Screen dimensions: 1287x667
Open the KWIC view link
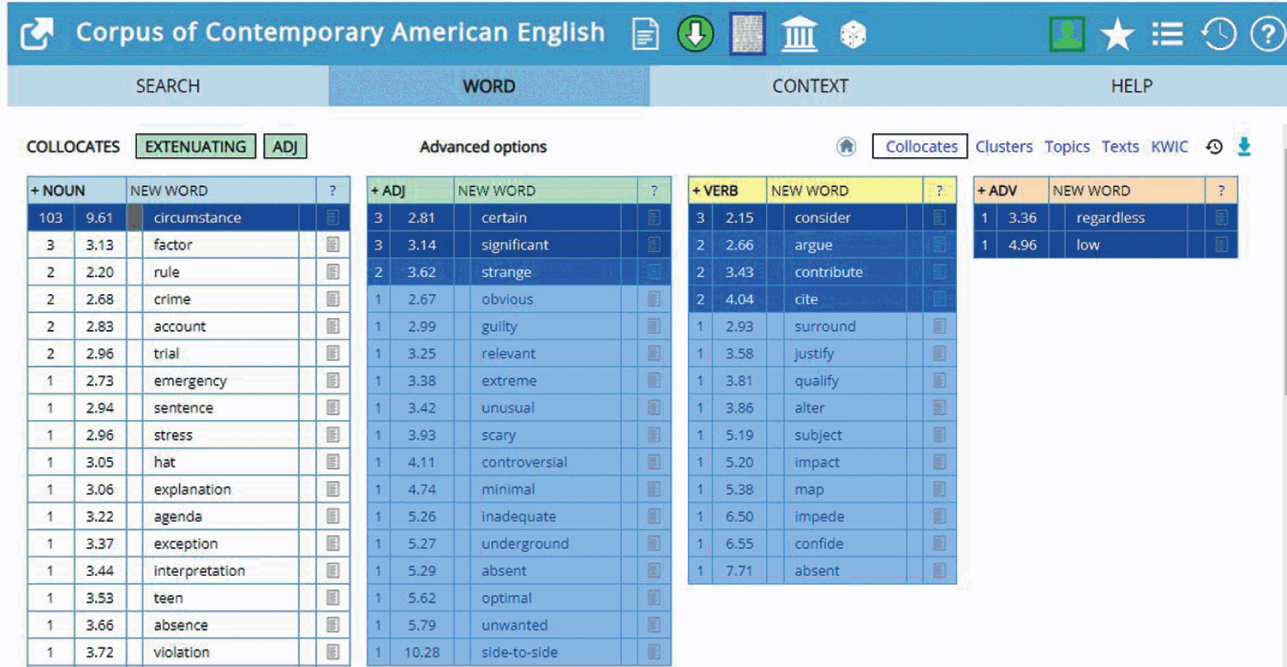tap(1170, 147)
